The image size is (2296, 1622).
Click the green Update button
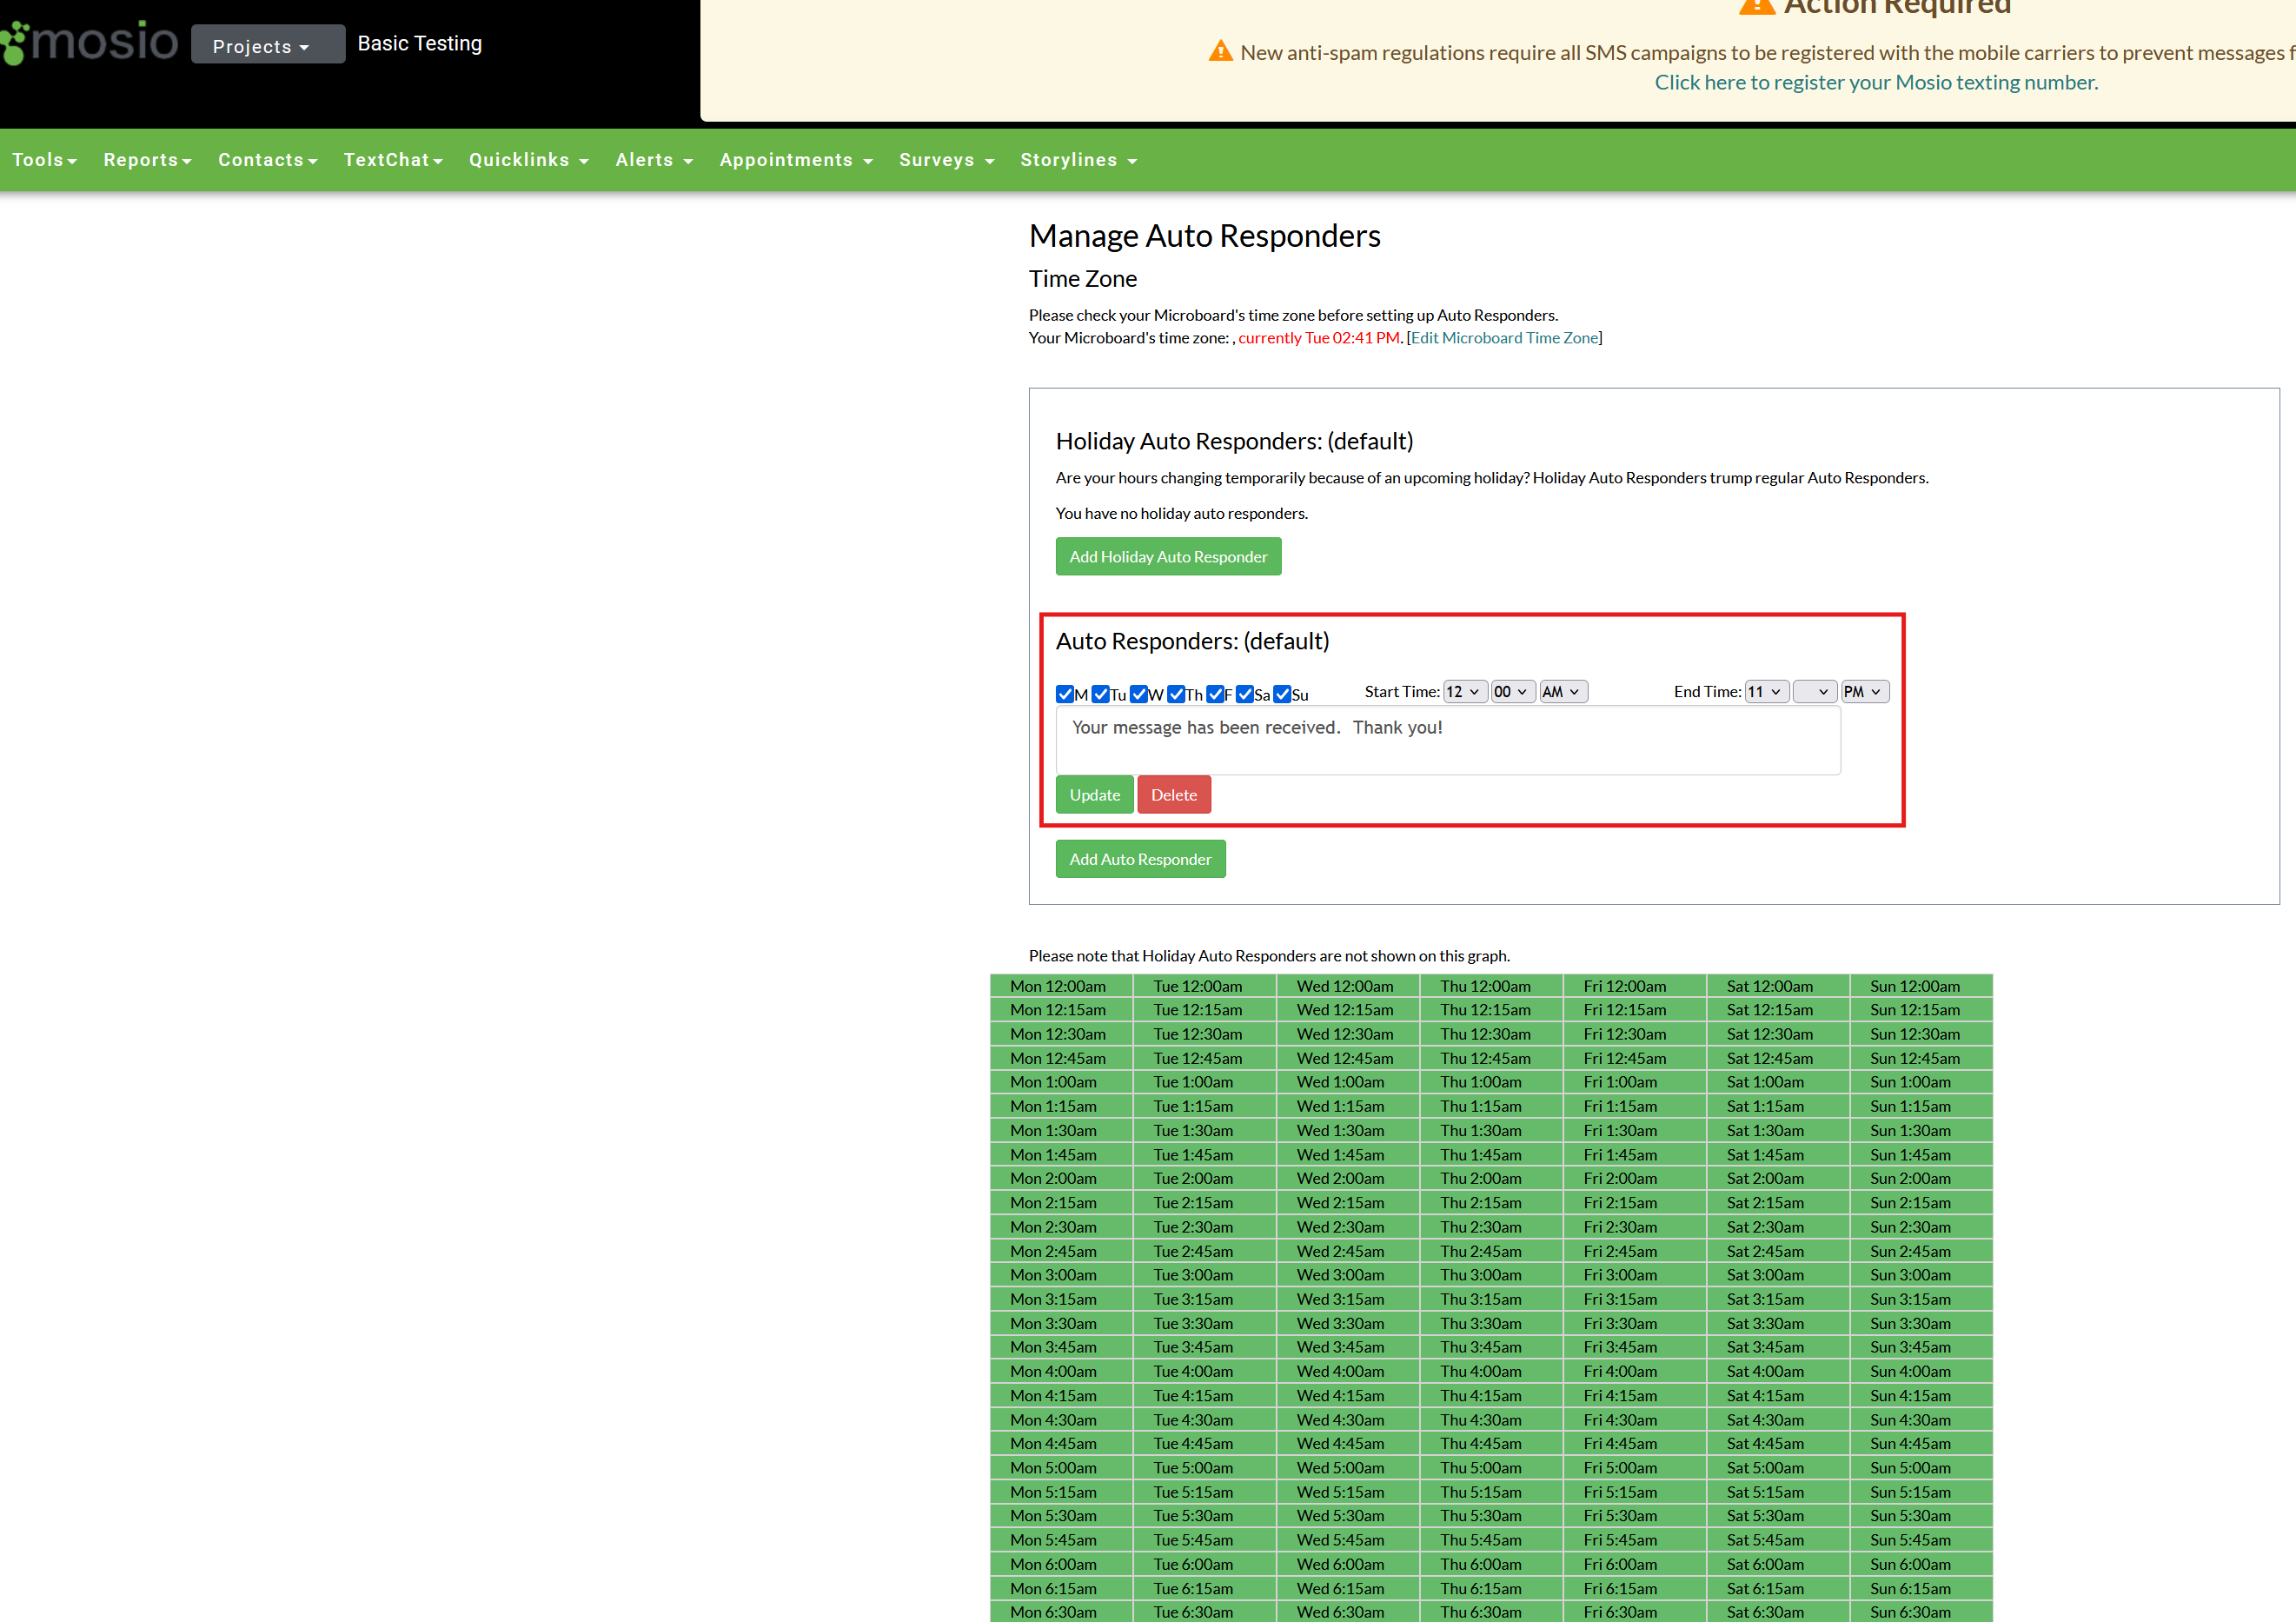1095,795
